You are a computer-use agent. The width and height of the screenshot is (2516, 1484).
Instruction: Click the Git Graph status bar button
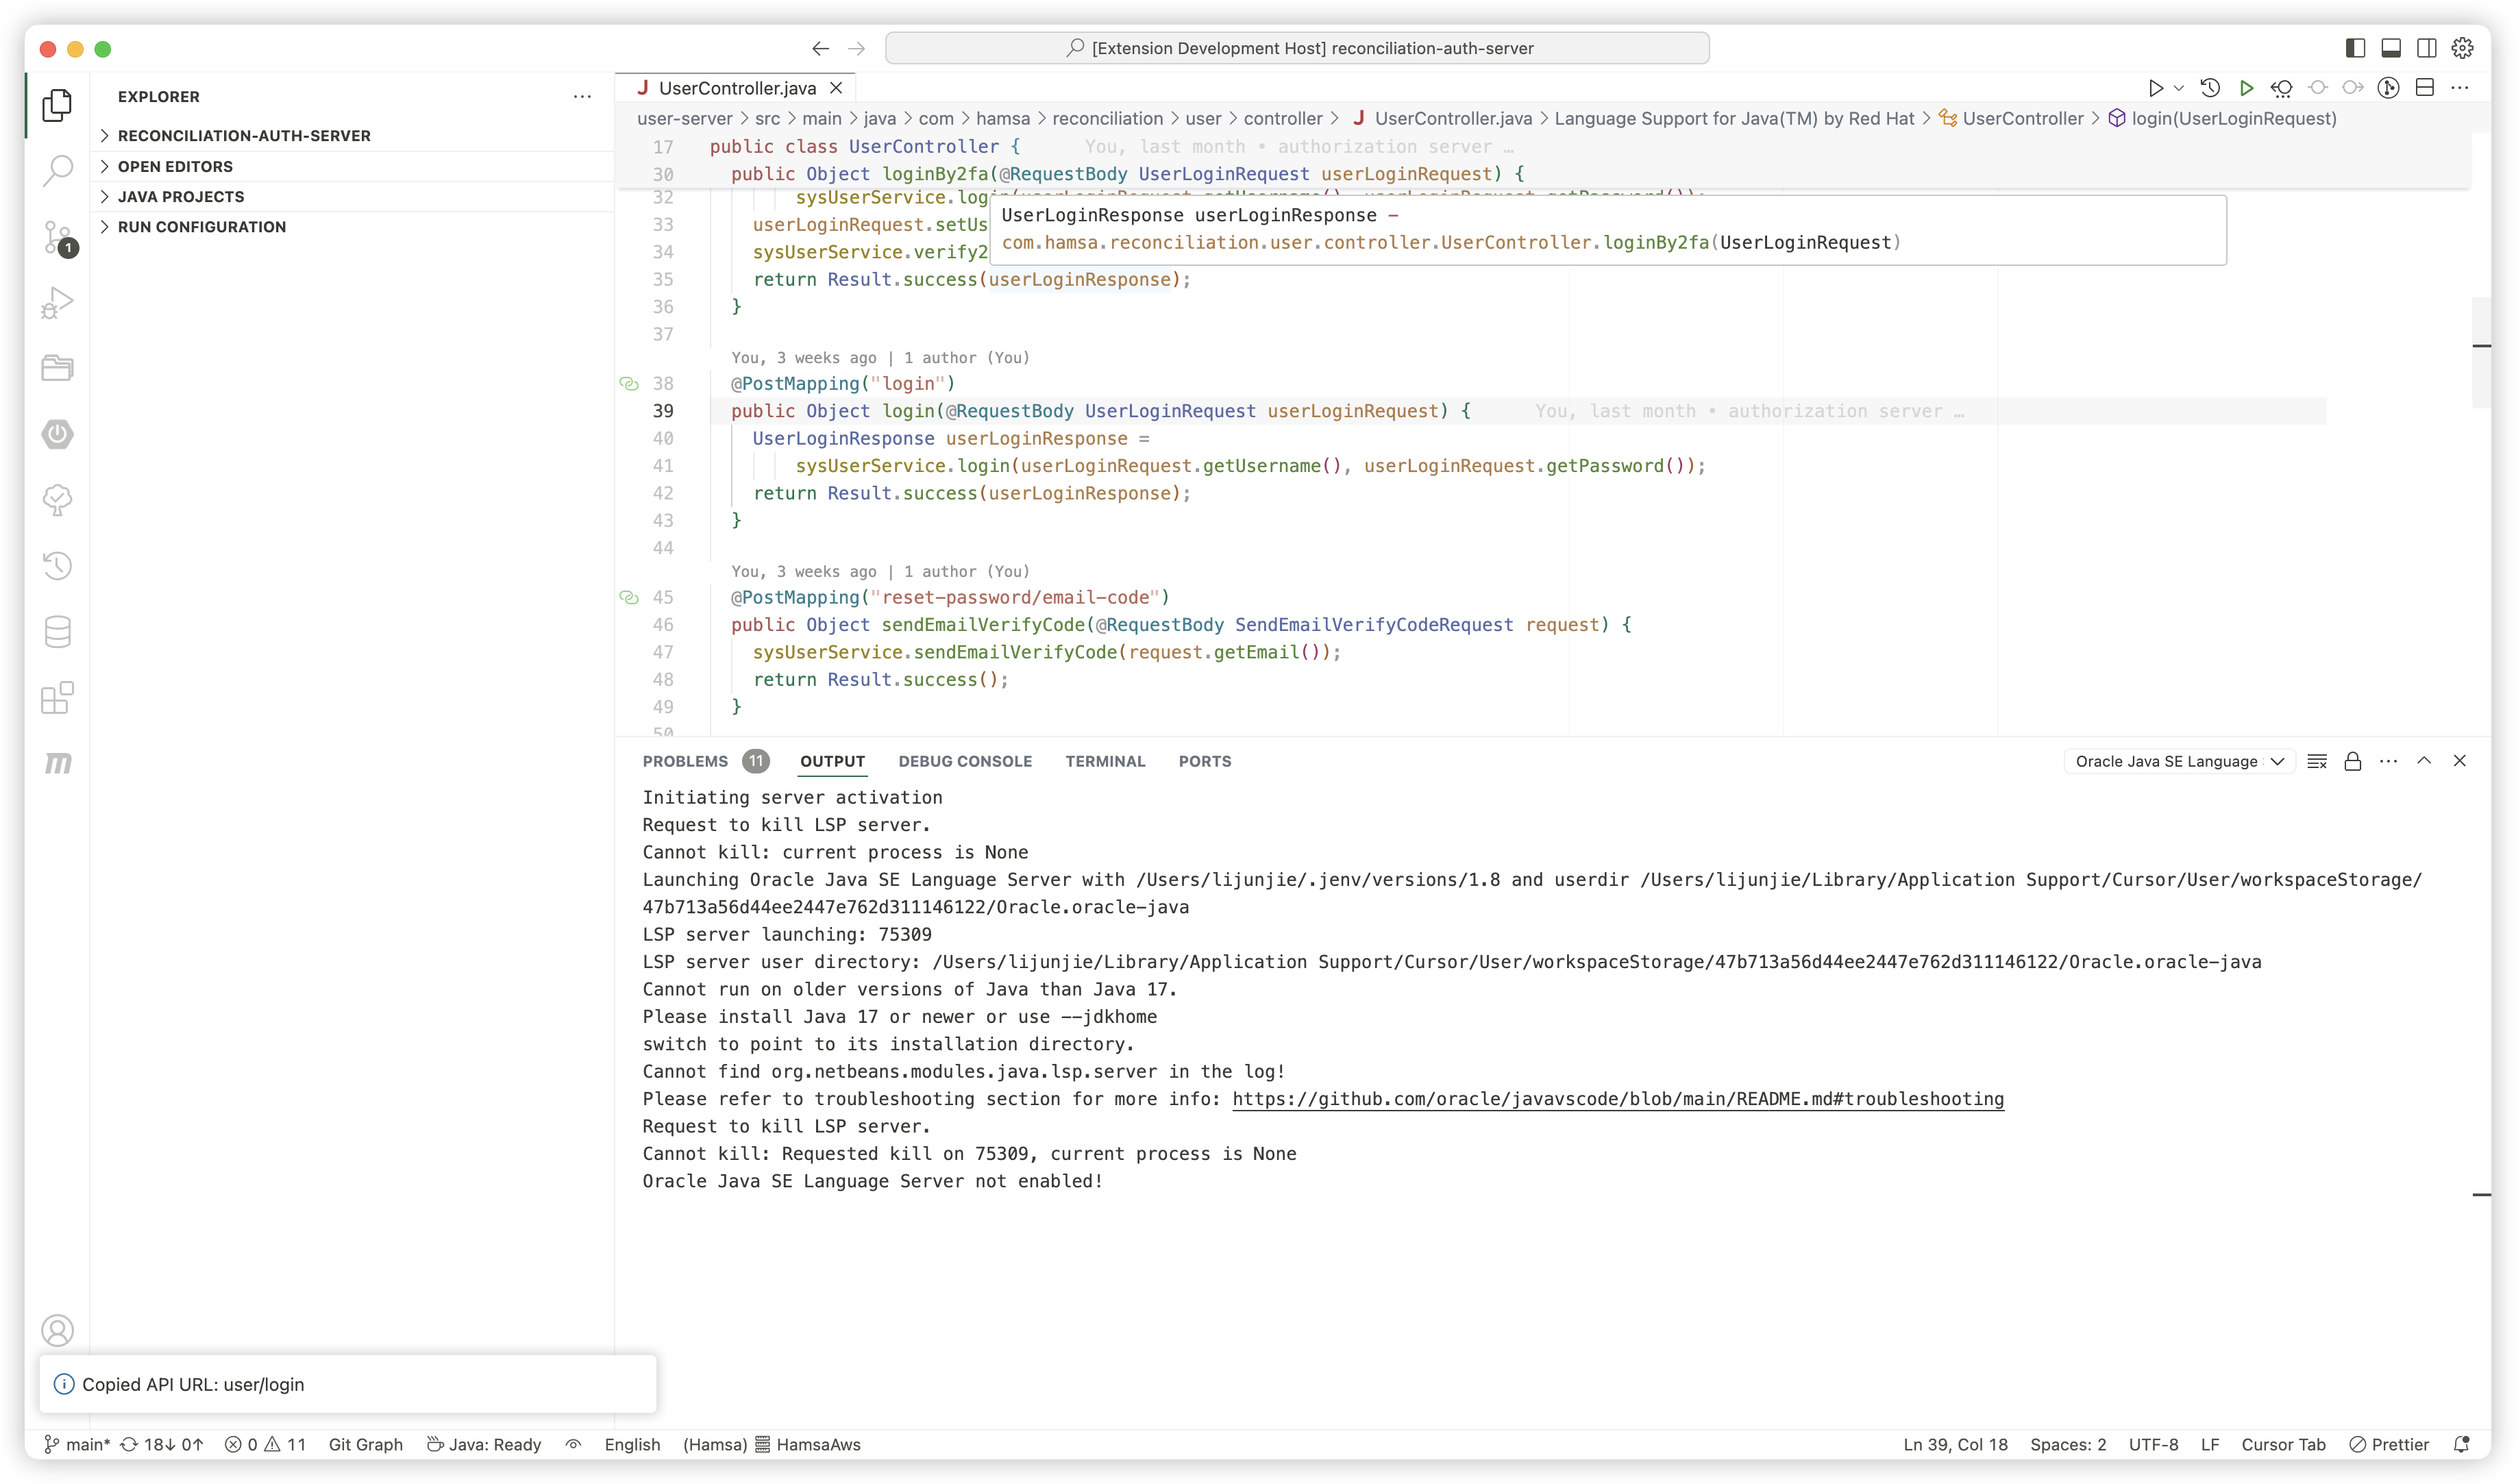point(366,1444)
